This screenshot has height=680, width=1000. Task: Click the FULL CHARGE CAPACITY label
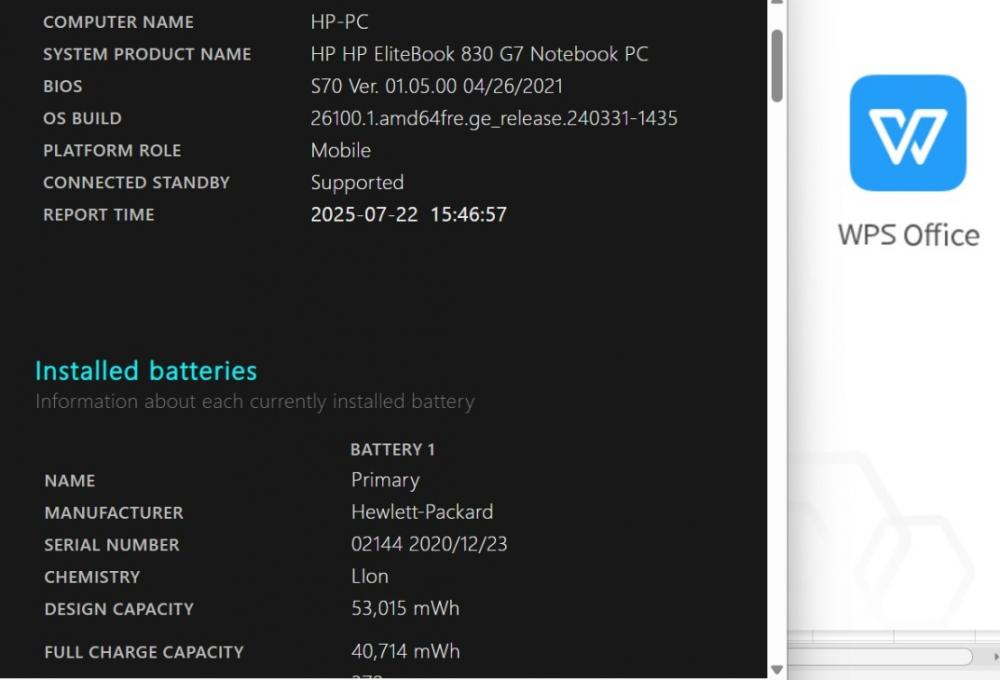[144, 652]
